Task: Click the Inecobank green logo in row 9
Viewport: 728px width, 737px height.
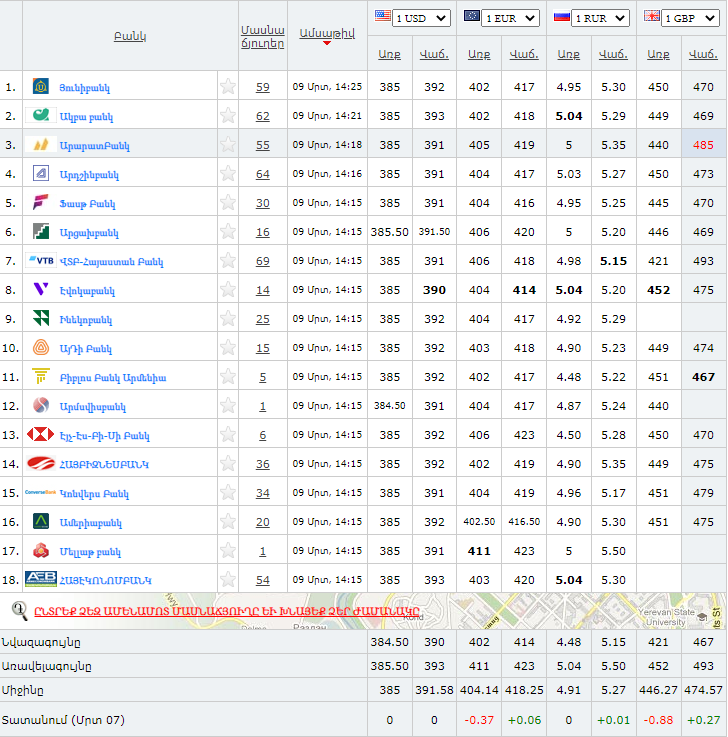Action: tap(41, 318)
